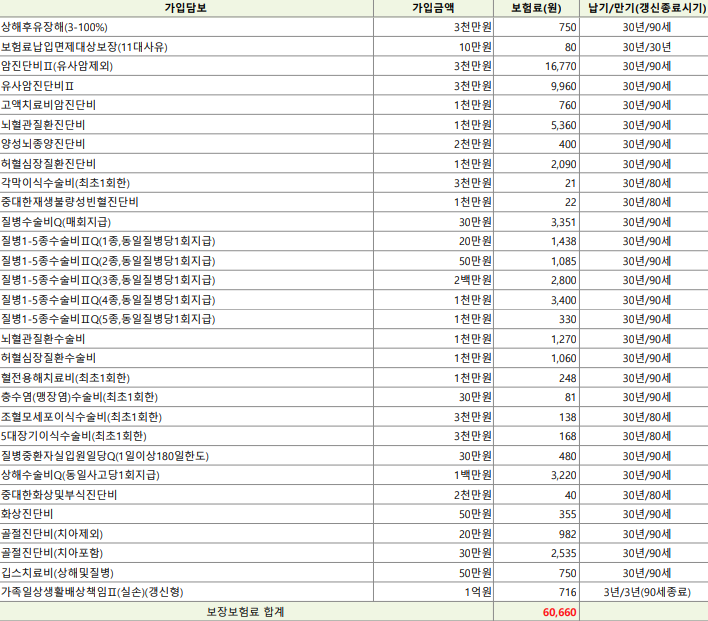The width and height of the screenshot is (708, 621).
Task: Click the 3년/3년(90세종료) term cell
Action: (x=646, y=592)
